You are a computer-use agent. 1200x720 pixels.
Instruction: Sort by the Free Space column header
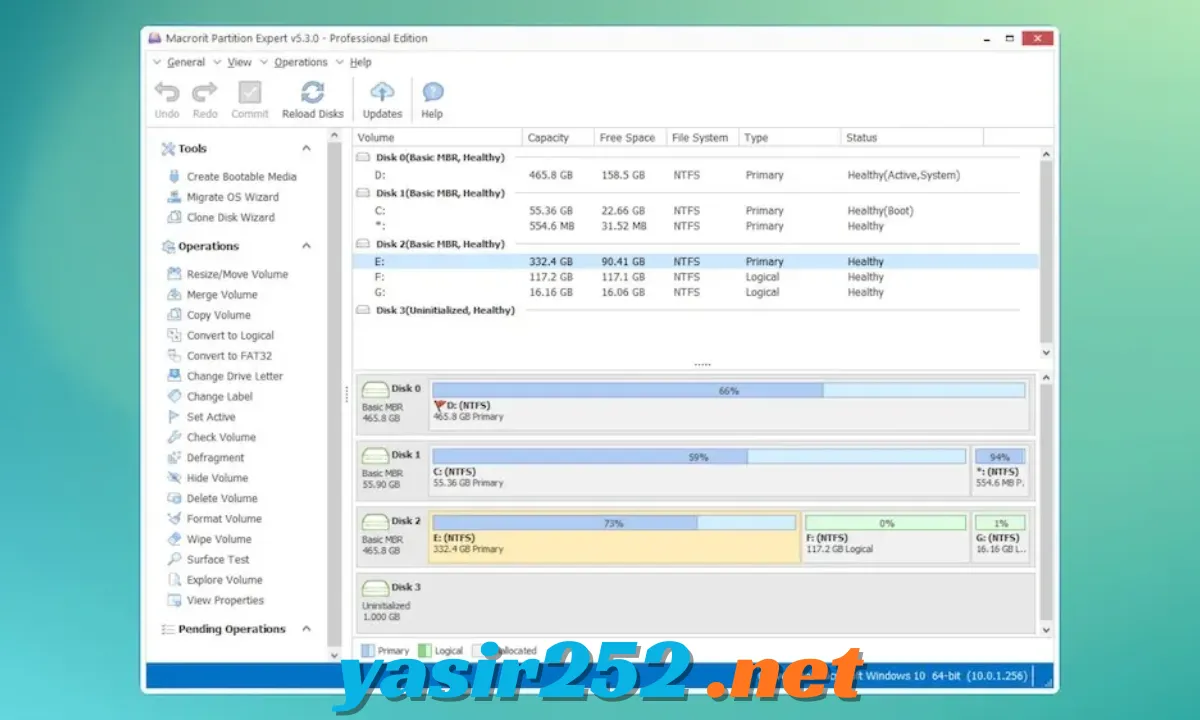point(630,137)
